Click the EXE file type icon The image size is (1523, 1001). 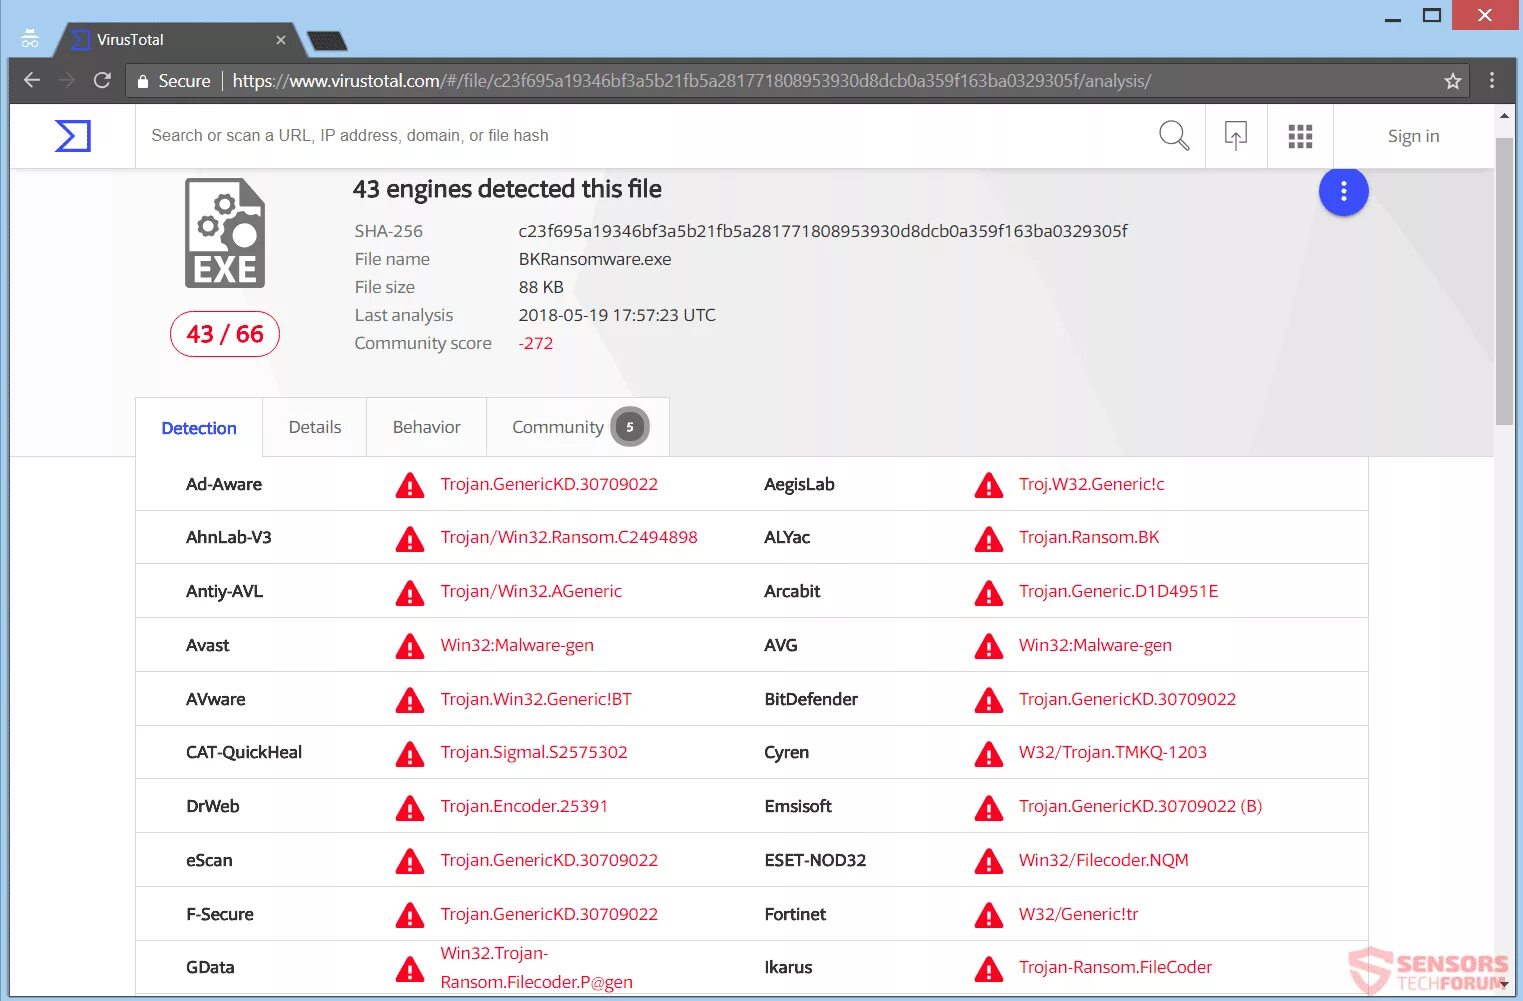(225, 233)
